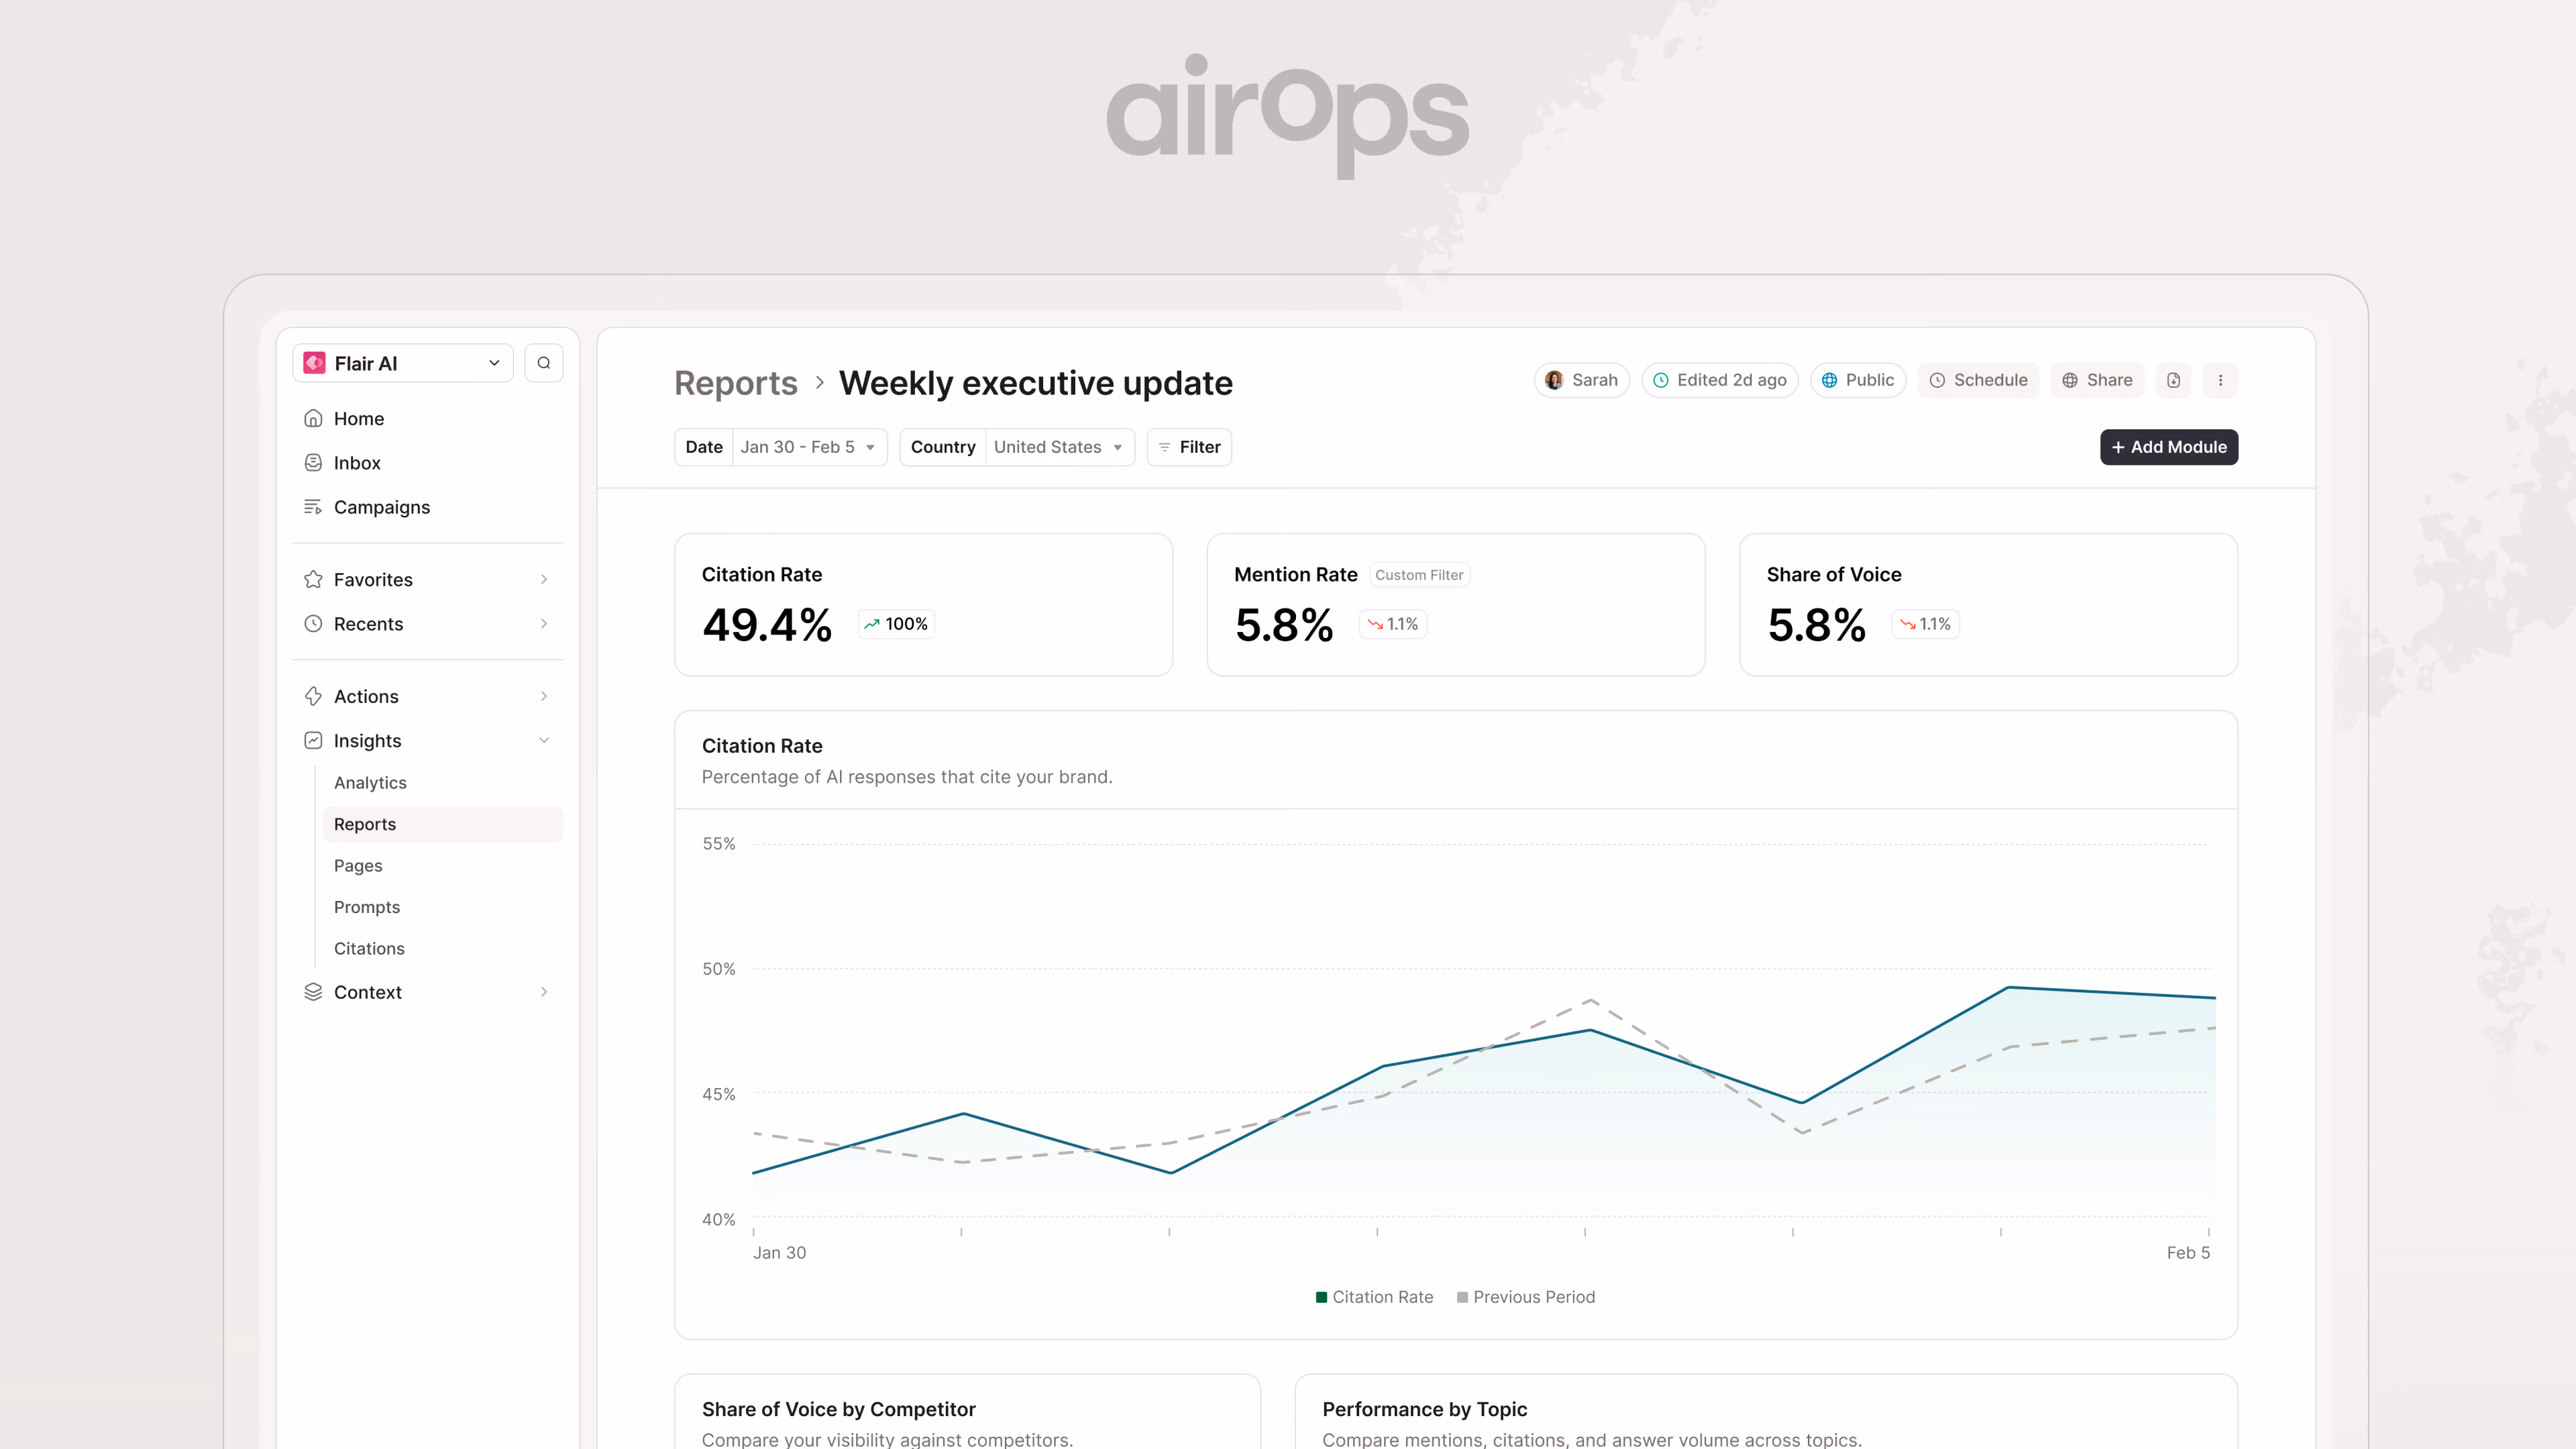Open the Flair AI workspace dropdown
Screen dimensions: 2576x1449
click(403, 363)
